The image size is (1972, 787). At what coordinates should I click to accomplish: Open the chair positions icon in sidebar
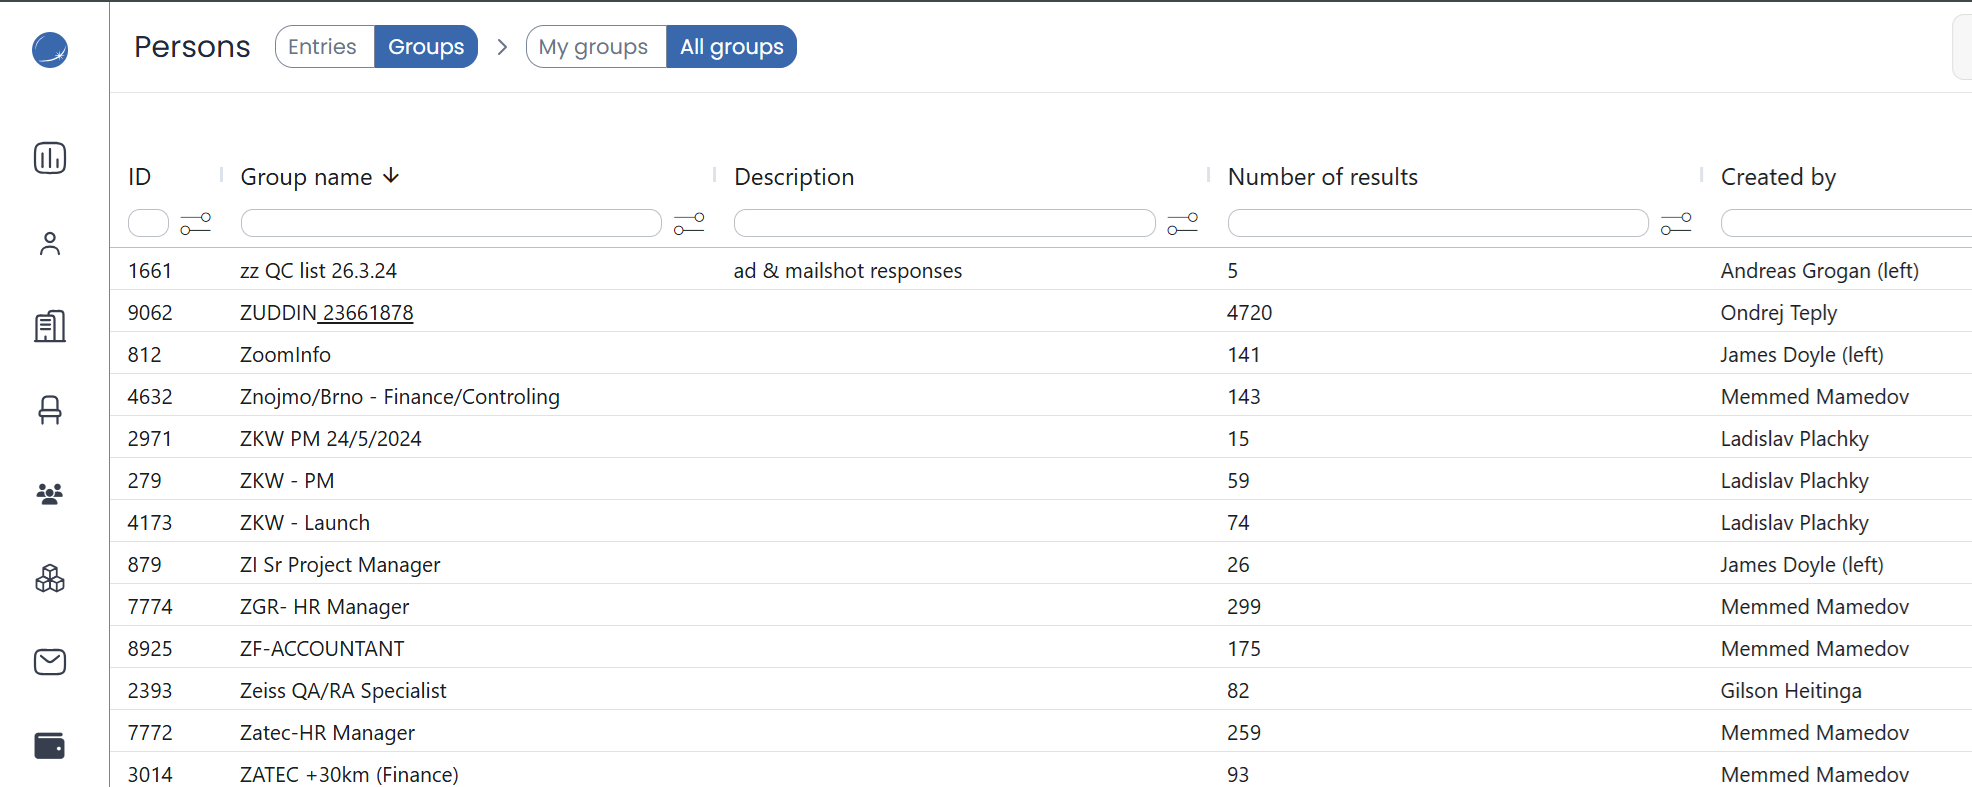(x=50, y=410)
